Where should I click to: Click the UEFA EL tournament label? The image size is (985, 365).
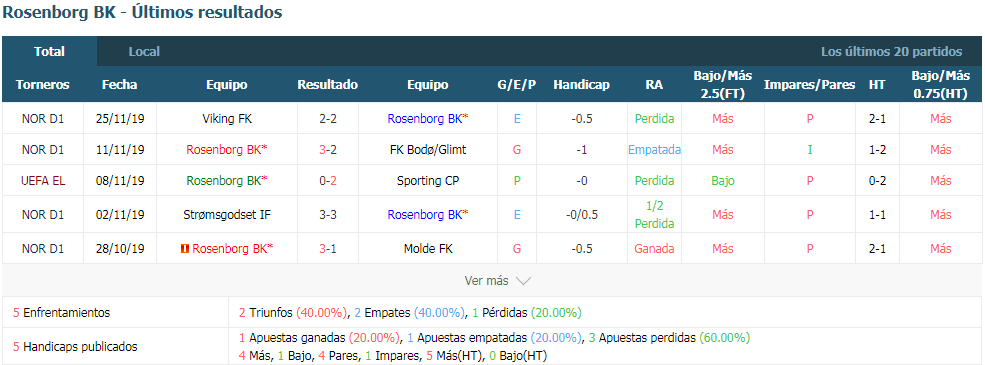click(x=43, y=181)
